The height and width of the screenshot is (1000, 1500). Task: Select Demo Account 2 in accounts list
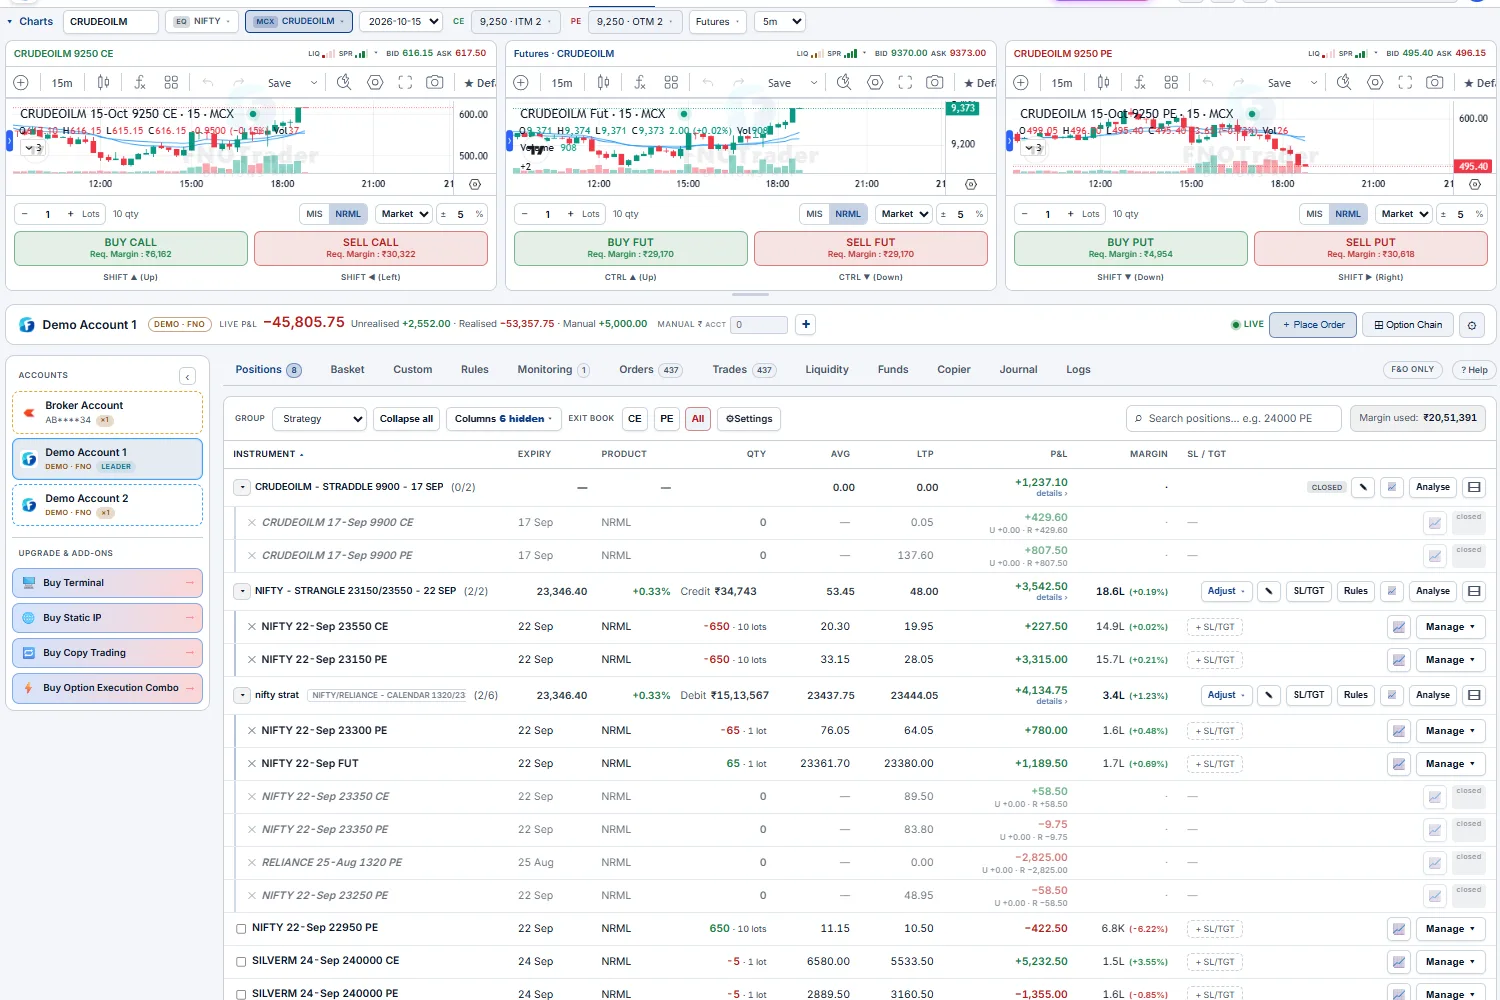(107, 505)
